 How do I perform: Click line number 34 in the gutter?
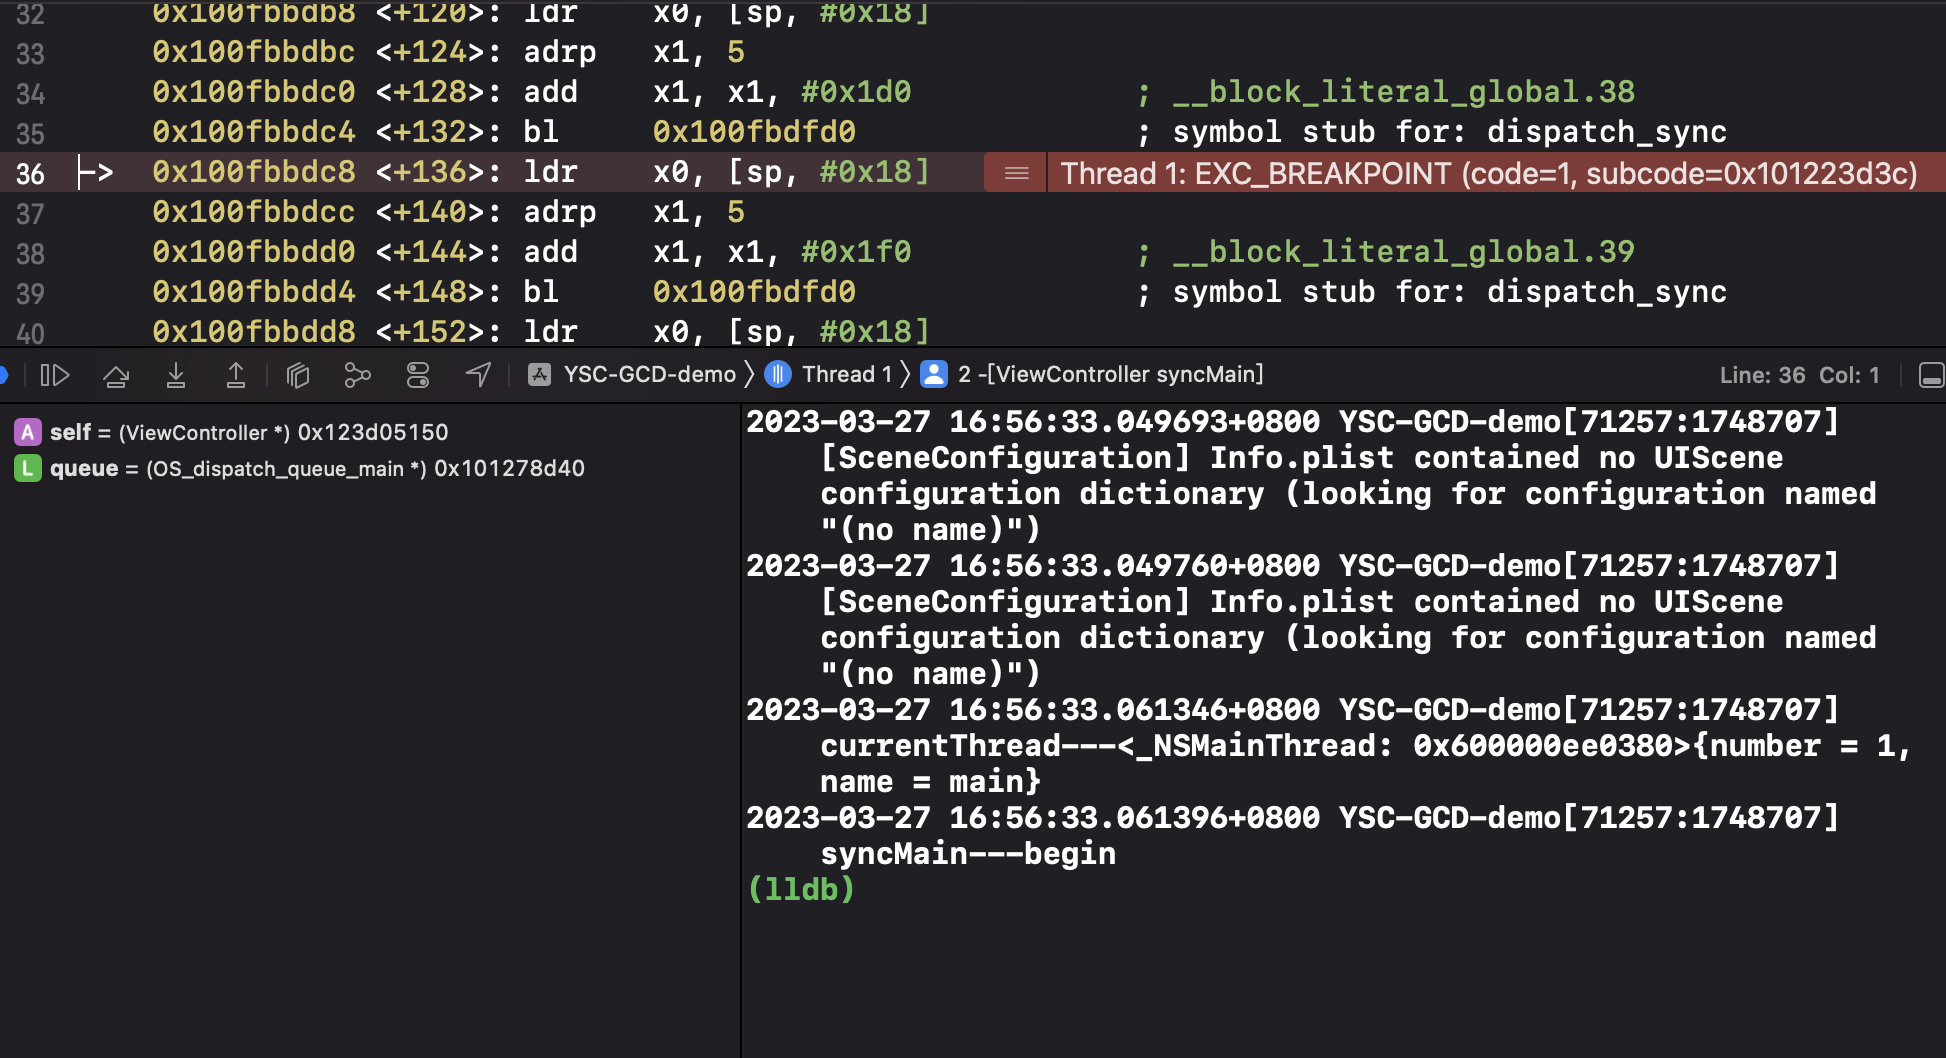[x=30, y=94]
